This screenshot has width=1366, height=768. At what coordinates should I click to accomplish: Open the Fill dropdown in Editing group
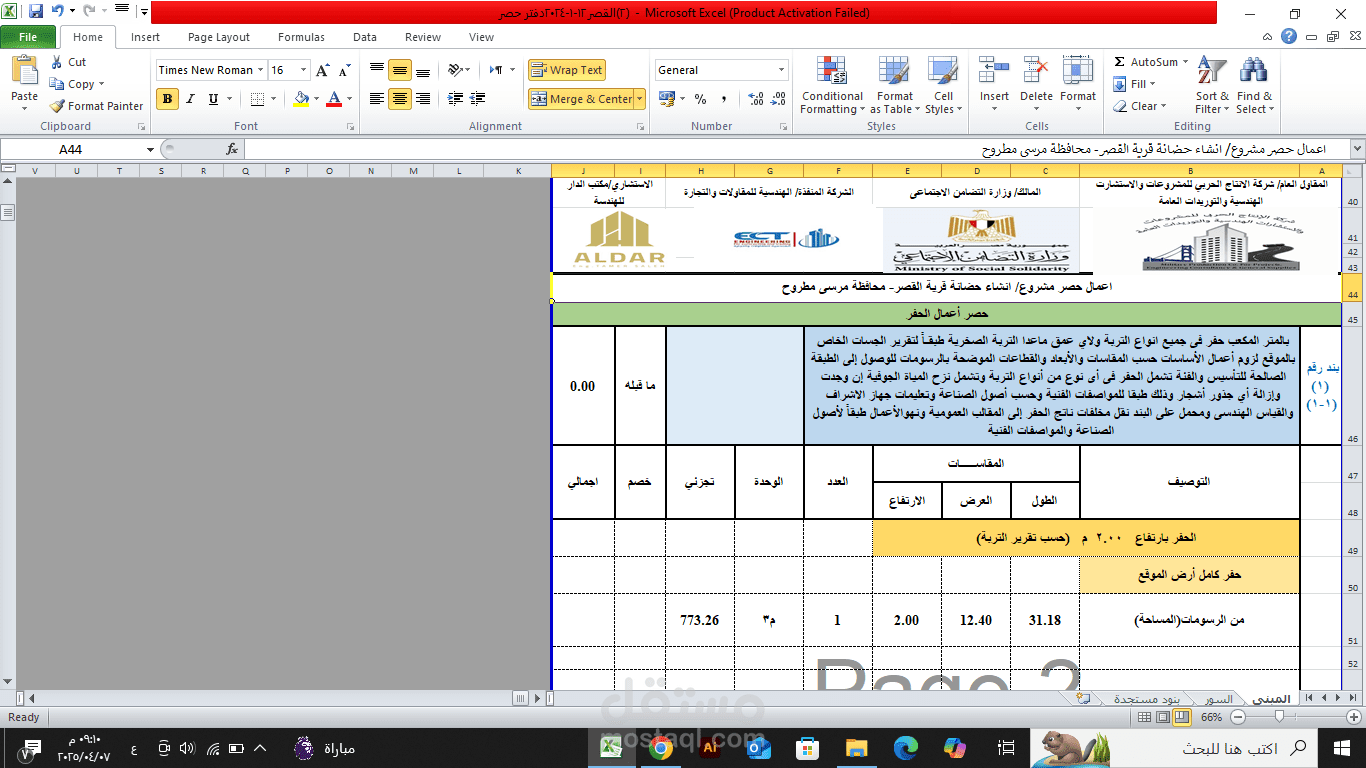click(1135, 84)
